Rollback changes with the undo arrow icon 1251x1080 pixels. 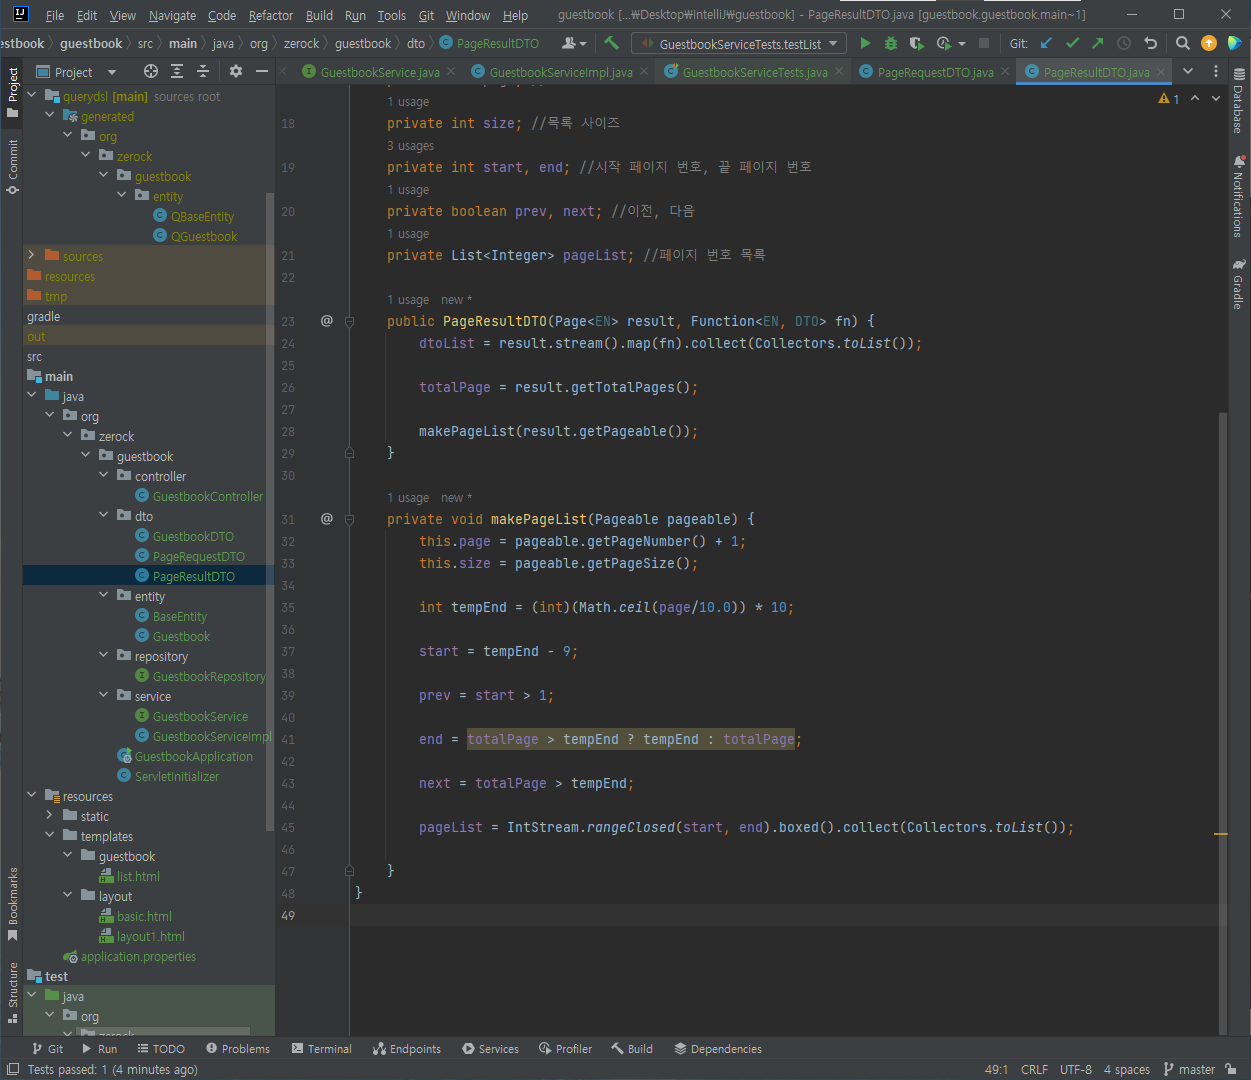pos(1150,43)
